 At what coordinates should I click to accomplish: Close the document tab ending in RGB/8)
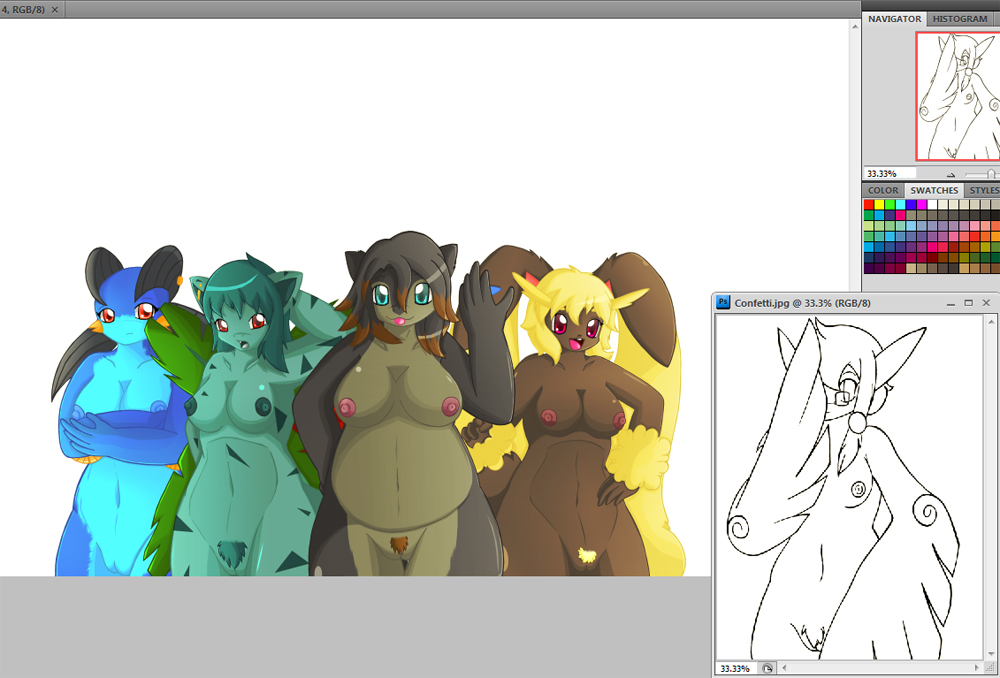[54, 9]
